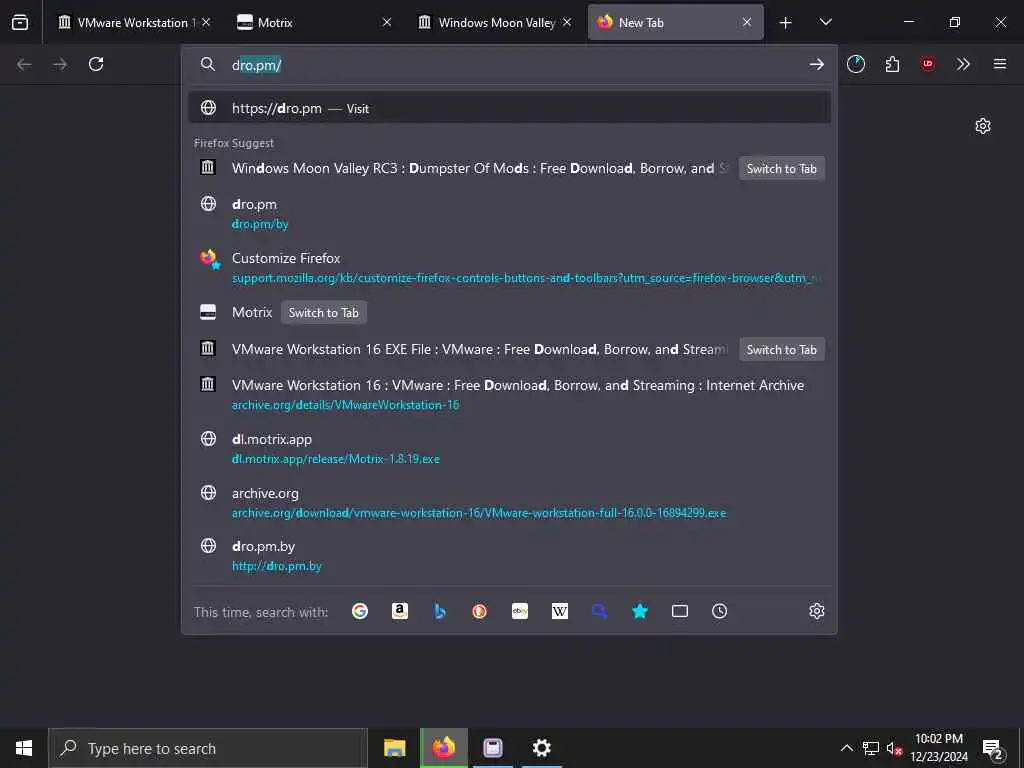Click the blue magnifier search engine icon
Viewport: 1024px width, 768px height.
click(600, 611)
